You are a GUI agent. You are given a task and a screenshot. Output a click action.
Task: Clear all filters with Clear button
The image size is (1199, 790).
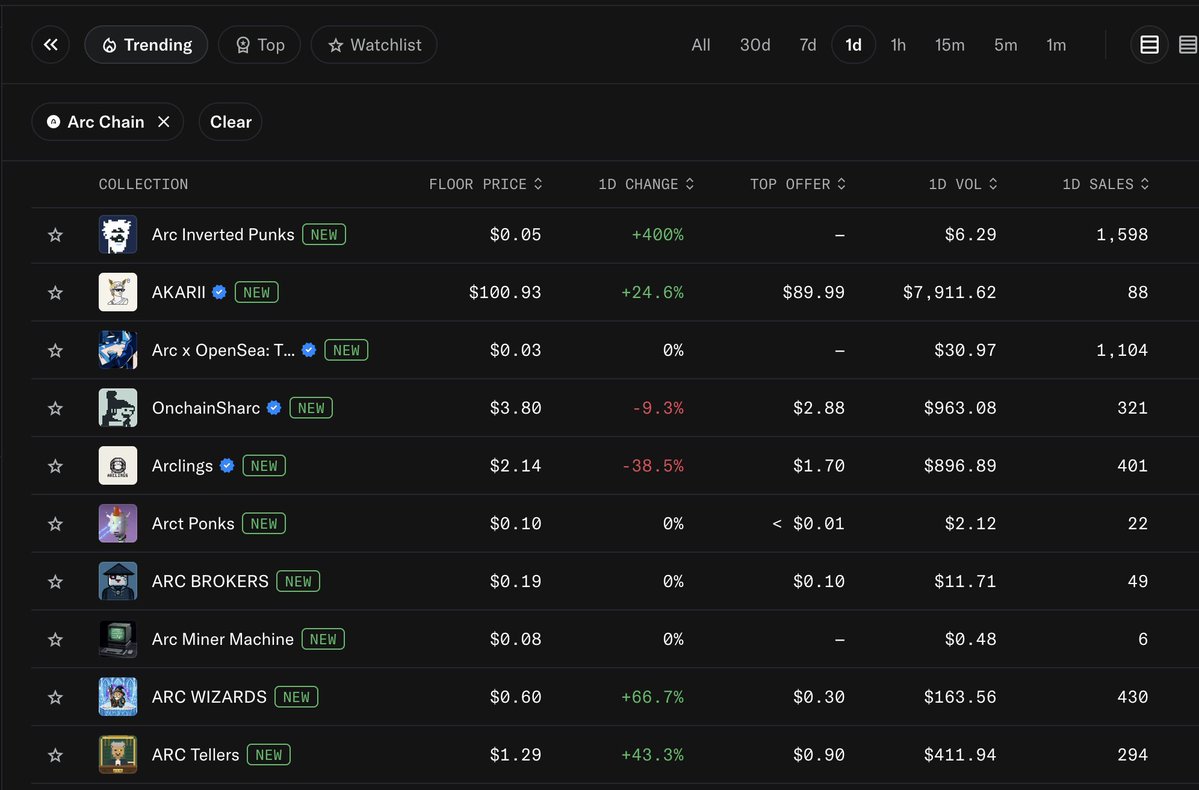pos(230,122)
